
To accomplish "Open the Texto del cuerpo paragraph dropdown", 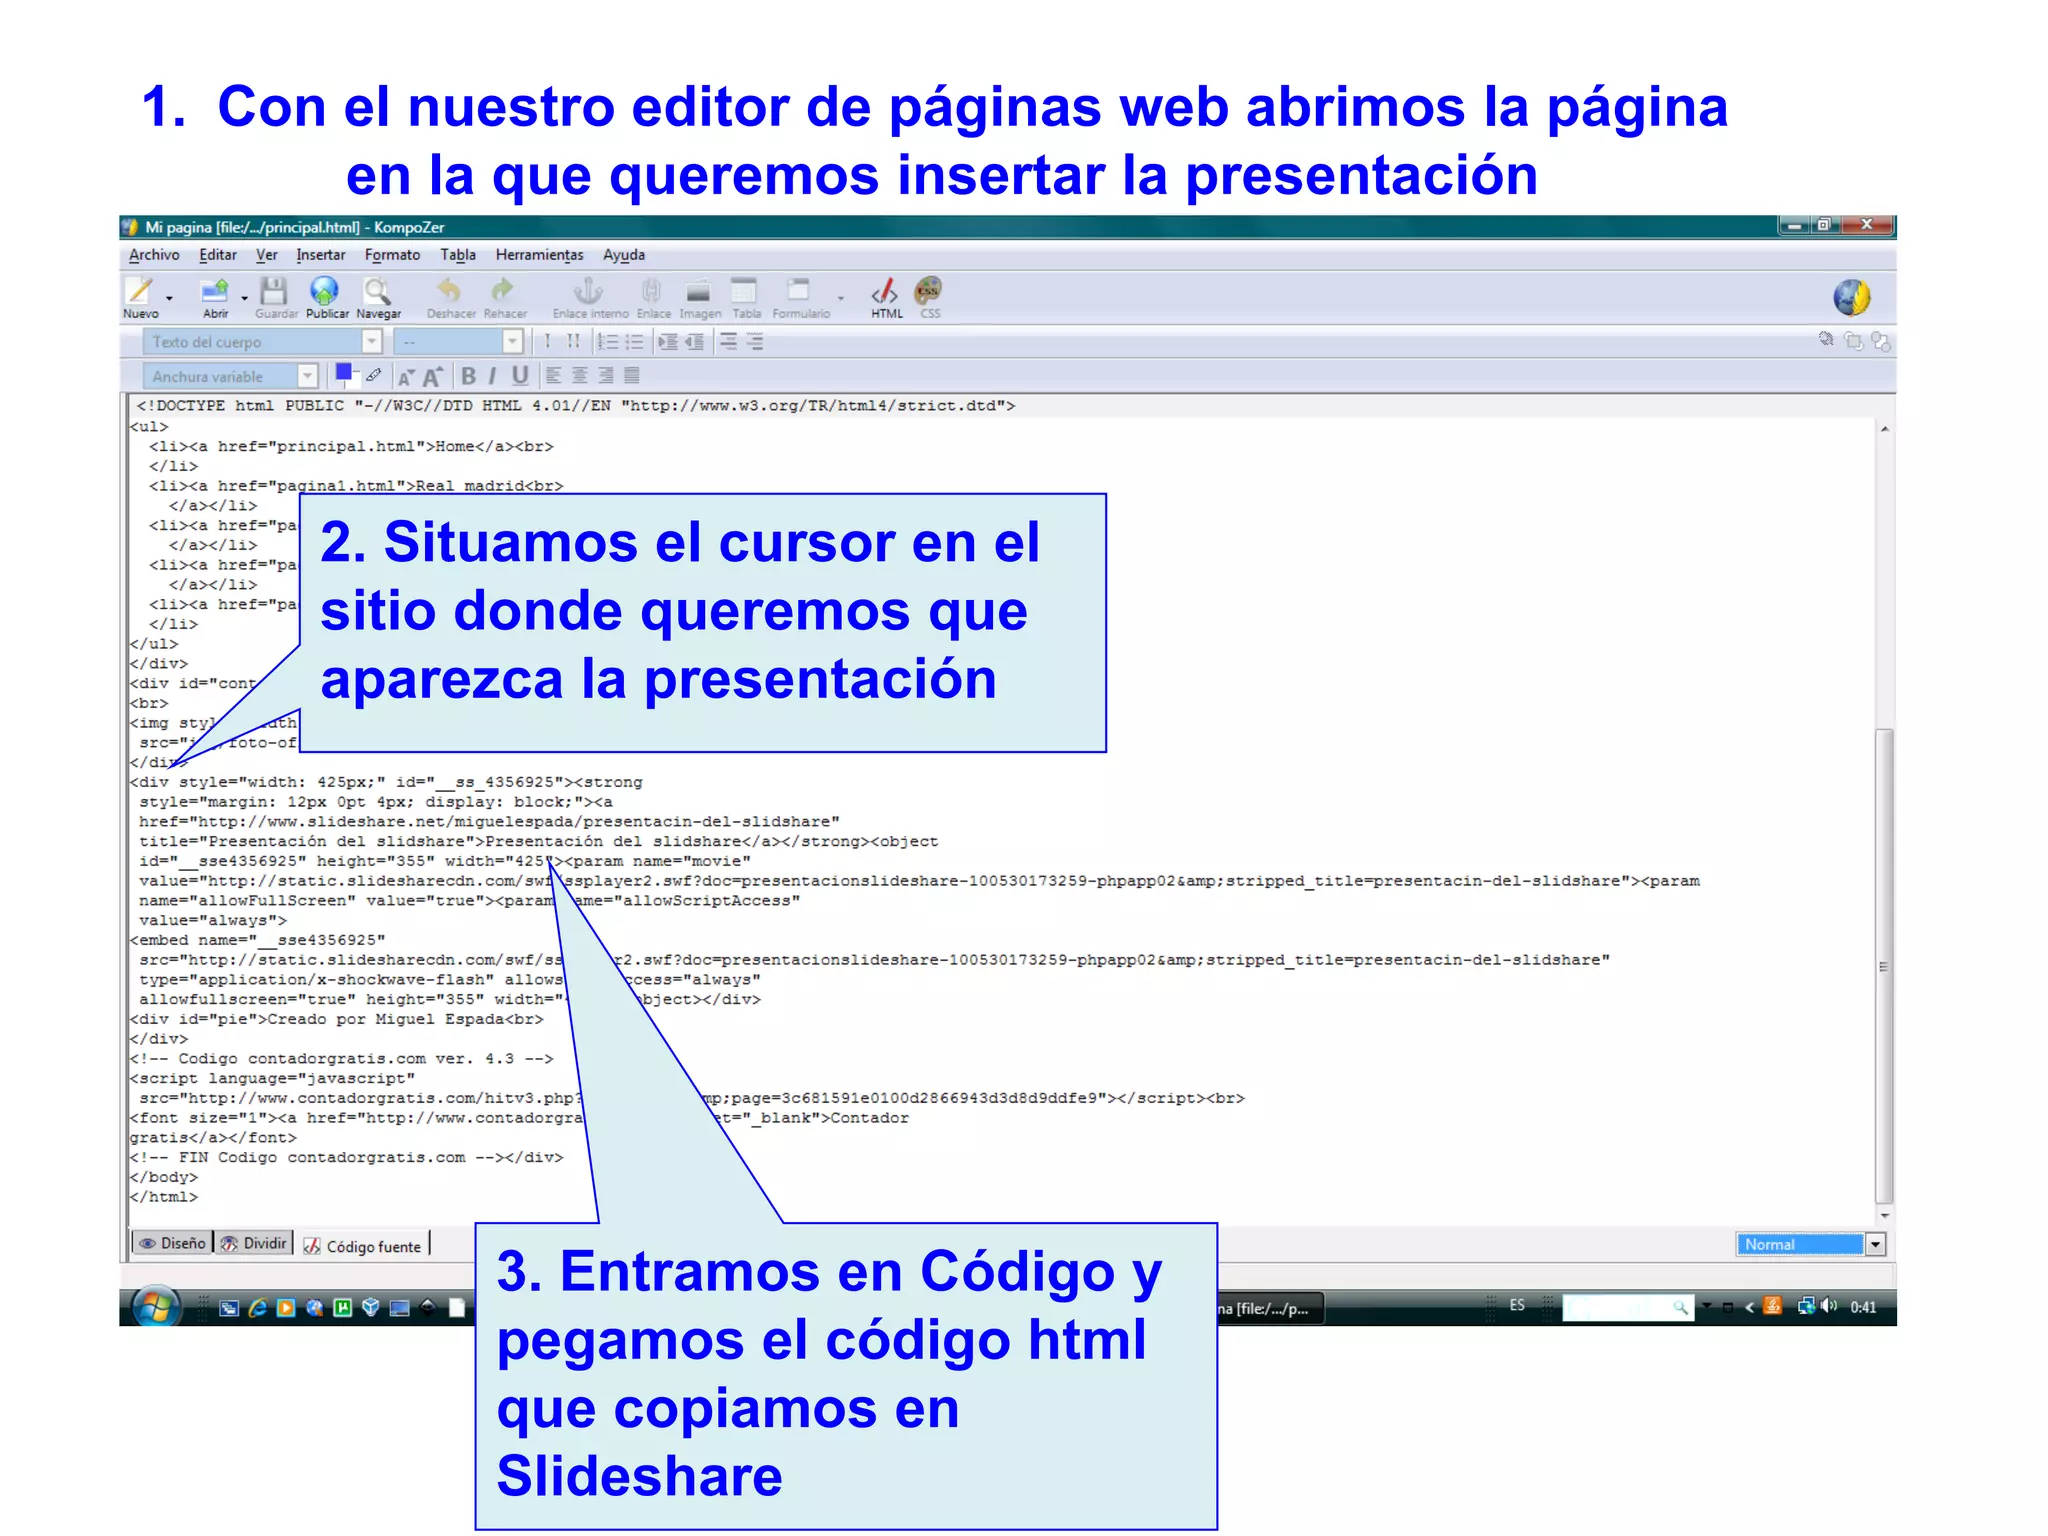I will pyautogui.click(x=263, y=342).
